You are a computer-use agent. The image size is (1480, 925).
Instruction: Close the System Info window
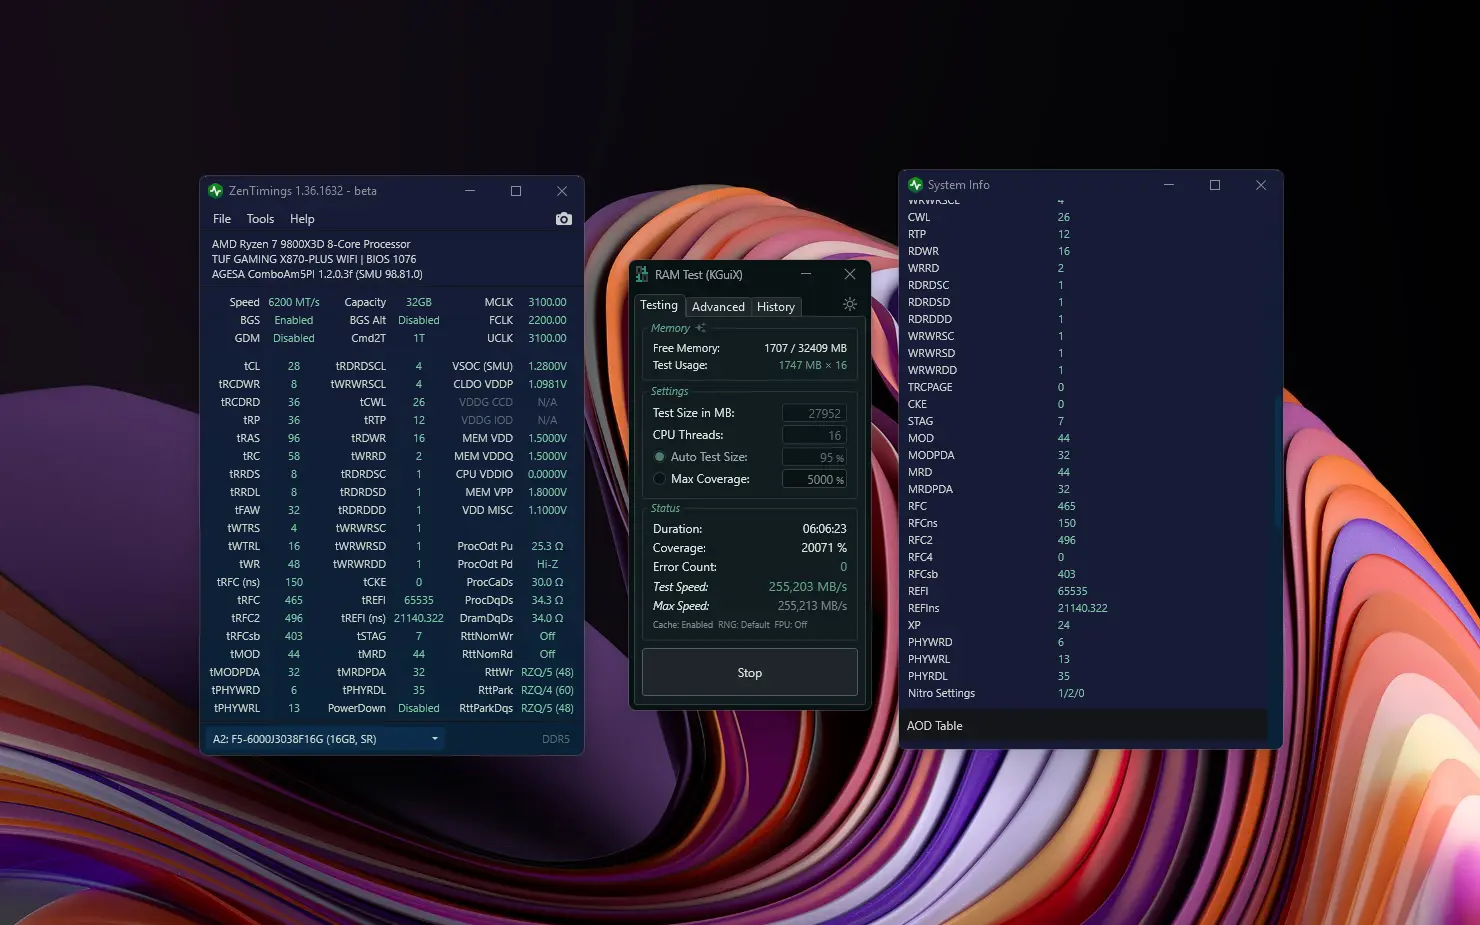(1261, 185)
